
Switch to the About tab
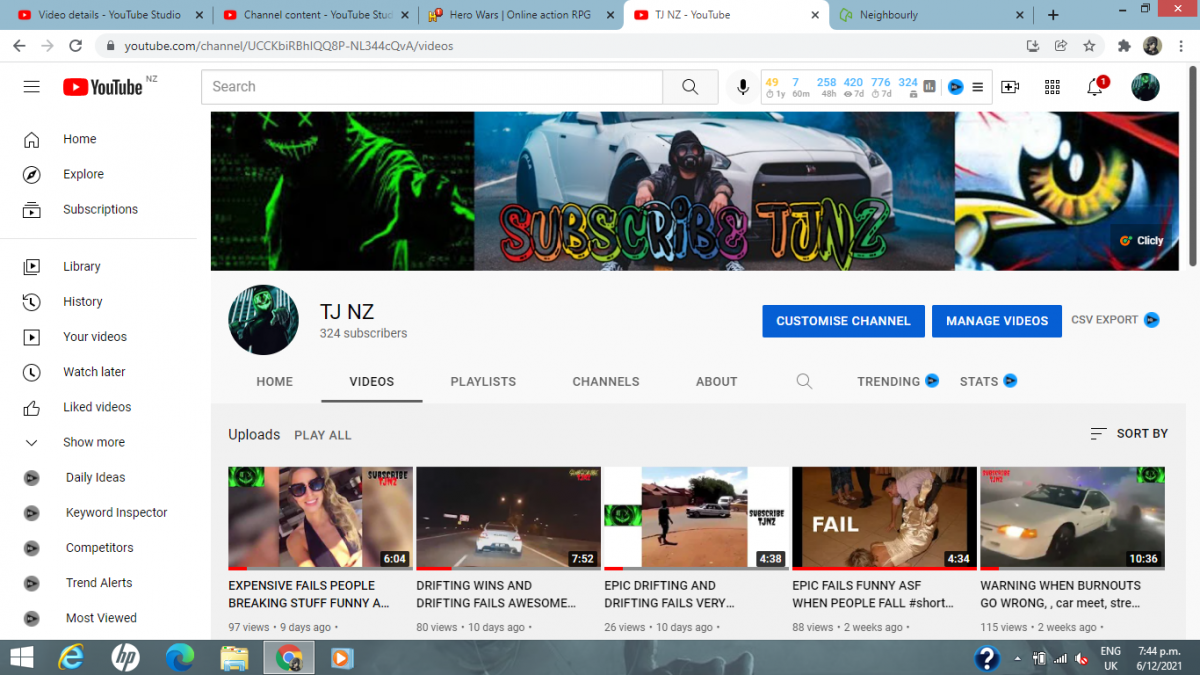coord(716,381)
